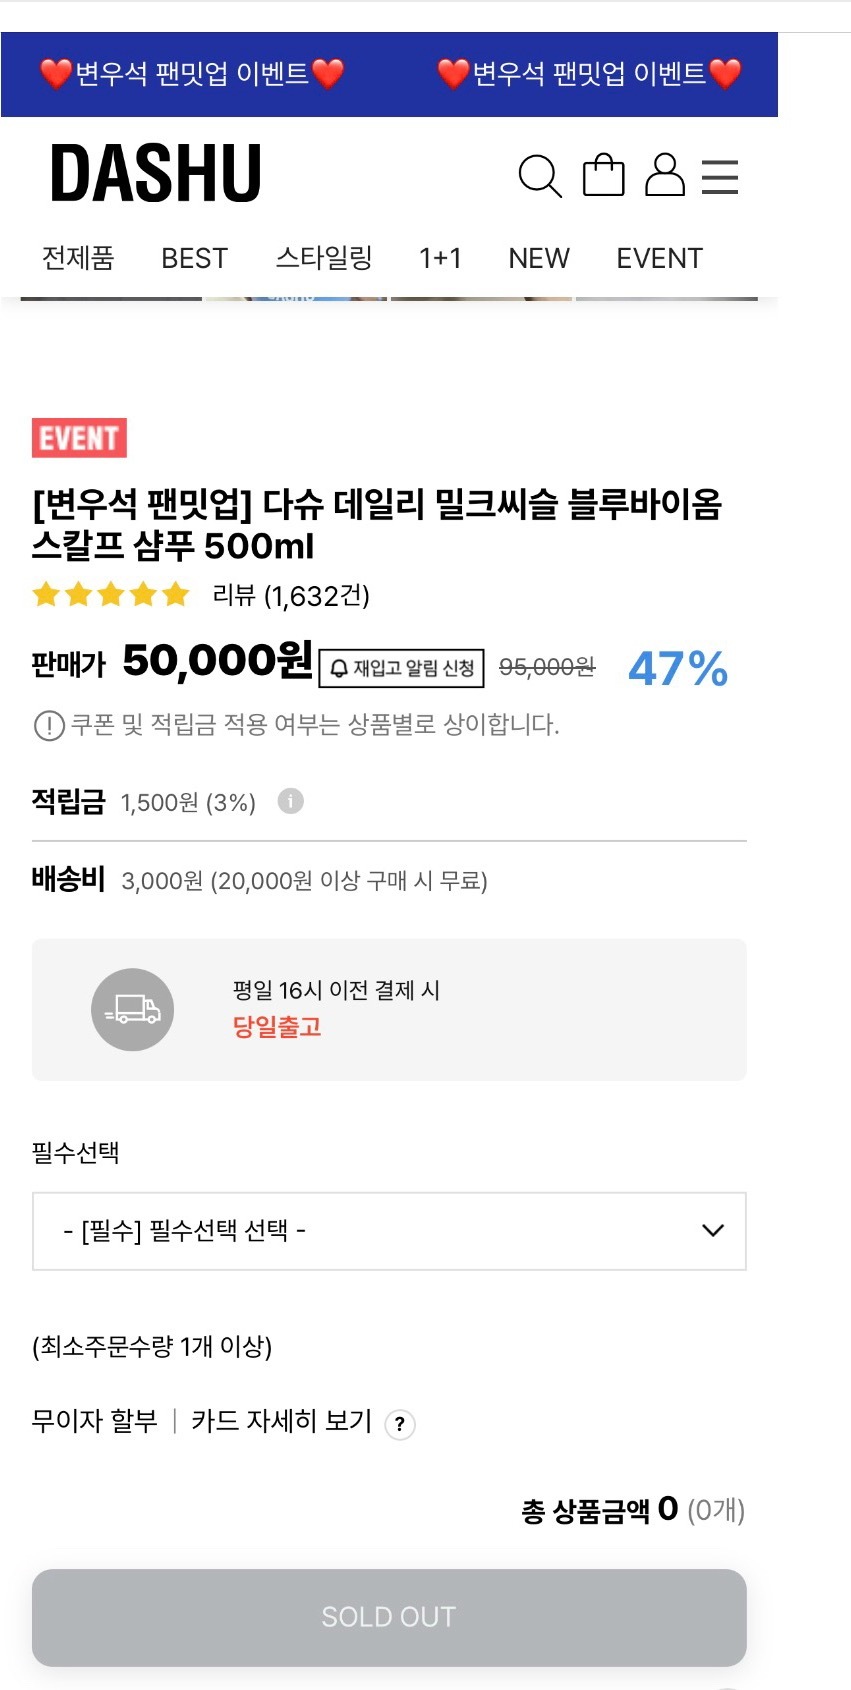Expand the 필수선택 option dropdown
The image size is (851, 1690).
pos(389,1231)
